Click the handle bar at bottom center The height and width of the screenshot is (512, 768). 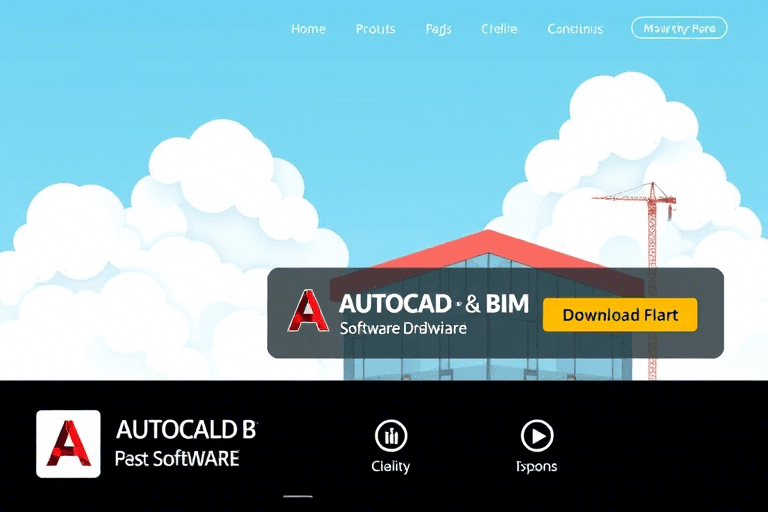(x=298, y=496)
